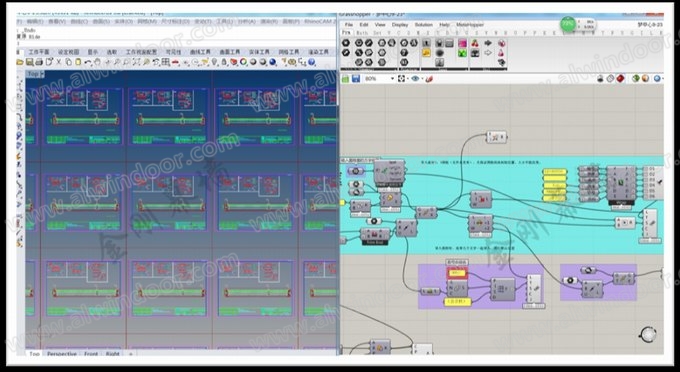Disable preview with the red geometry icon
Screen dimensions: 680x372
(x=620, y=78)
